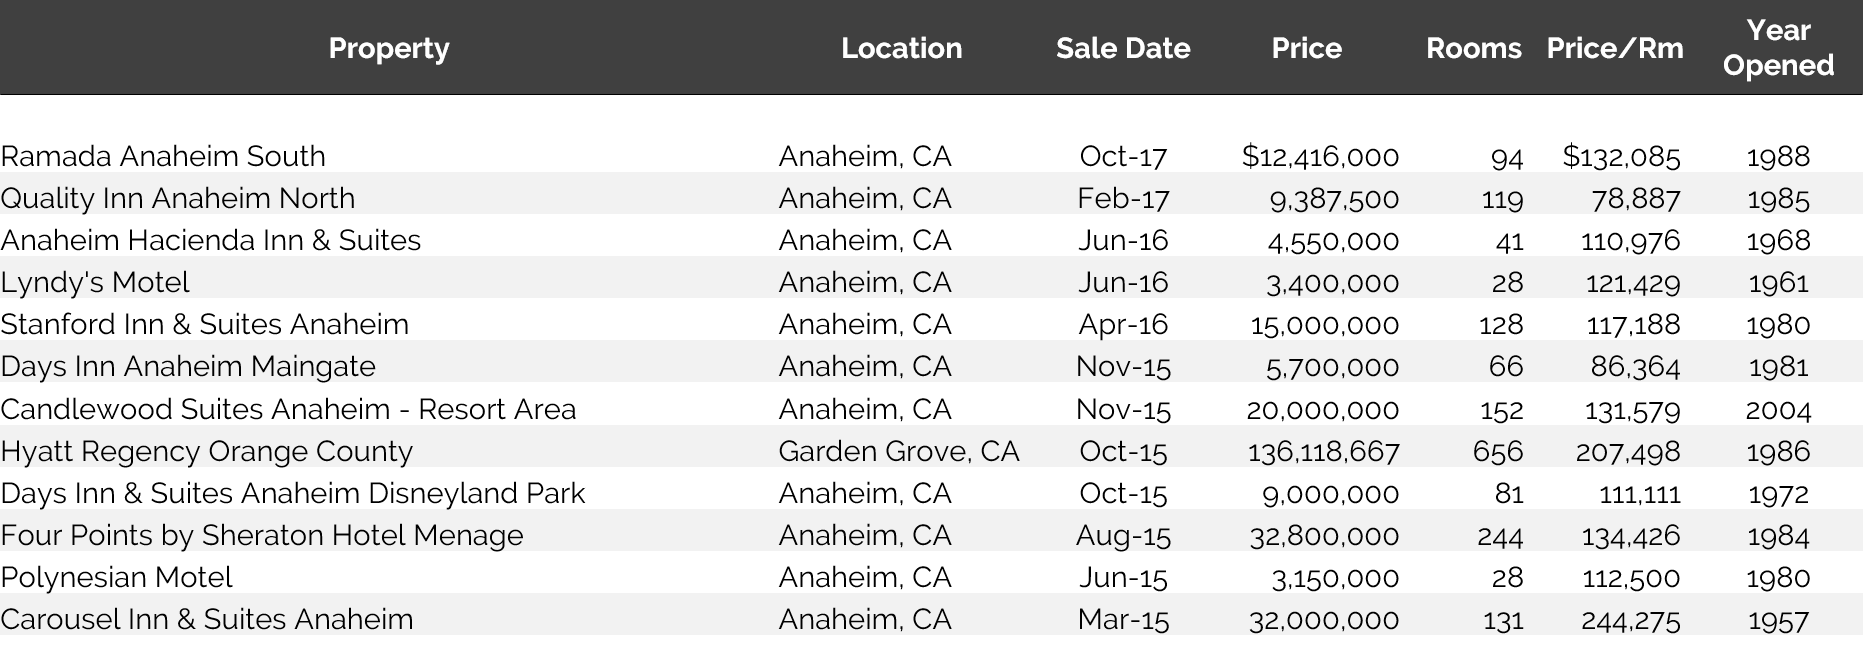Viewport: 1864px width, 653px height.
Task: Select Carousel Inn & Suites Anaheim row
Action: [x=931, y=619]
